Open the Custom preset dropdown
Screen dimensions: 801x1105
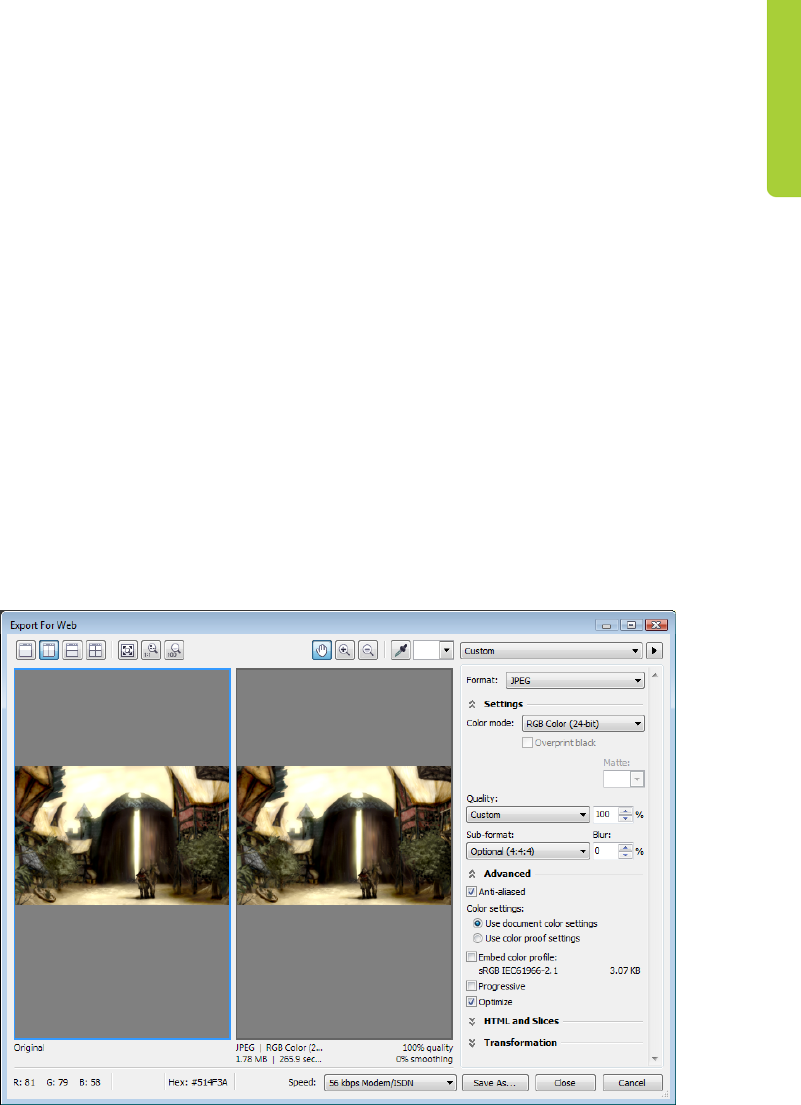(551, 650)
